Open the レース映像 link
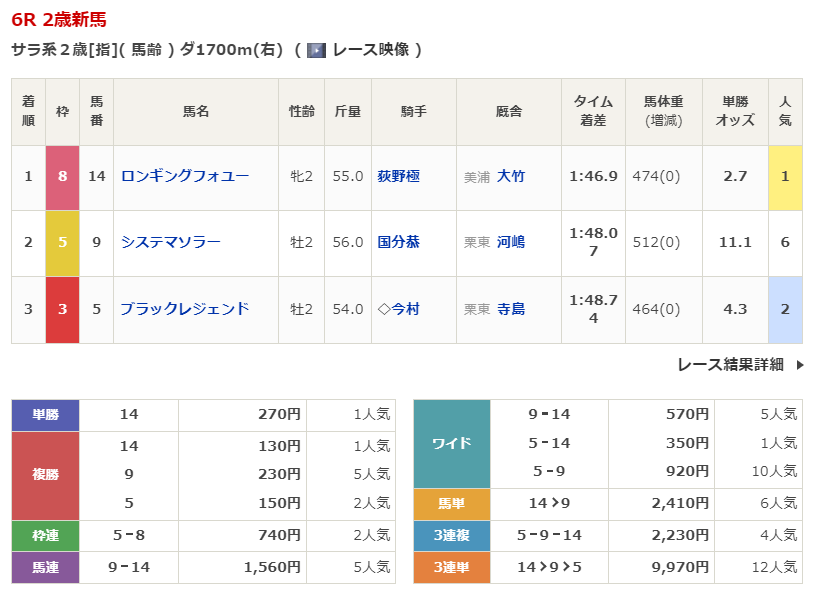 (370, 50)
